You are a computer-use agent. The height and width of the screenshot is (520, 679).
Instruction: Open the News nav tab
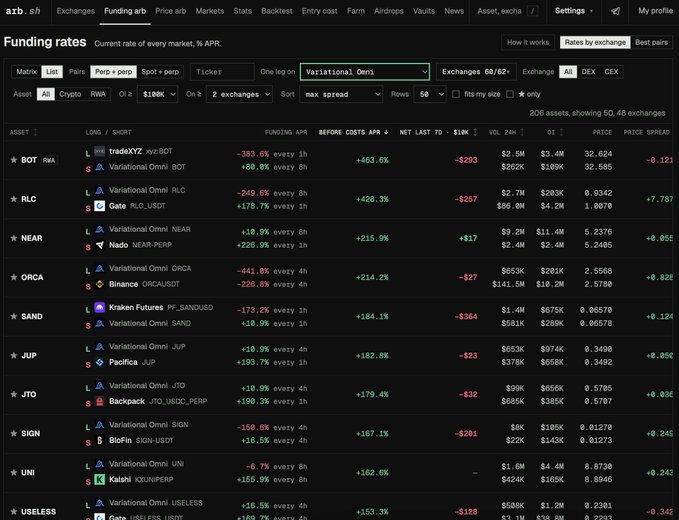454,11
